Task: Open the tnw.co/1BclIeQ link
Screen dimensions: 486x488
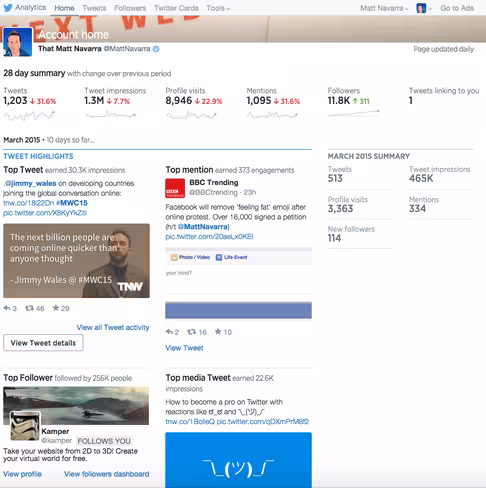Action: click(x=190, y=422)
